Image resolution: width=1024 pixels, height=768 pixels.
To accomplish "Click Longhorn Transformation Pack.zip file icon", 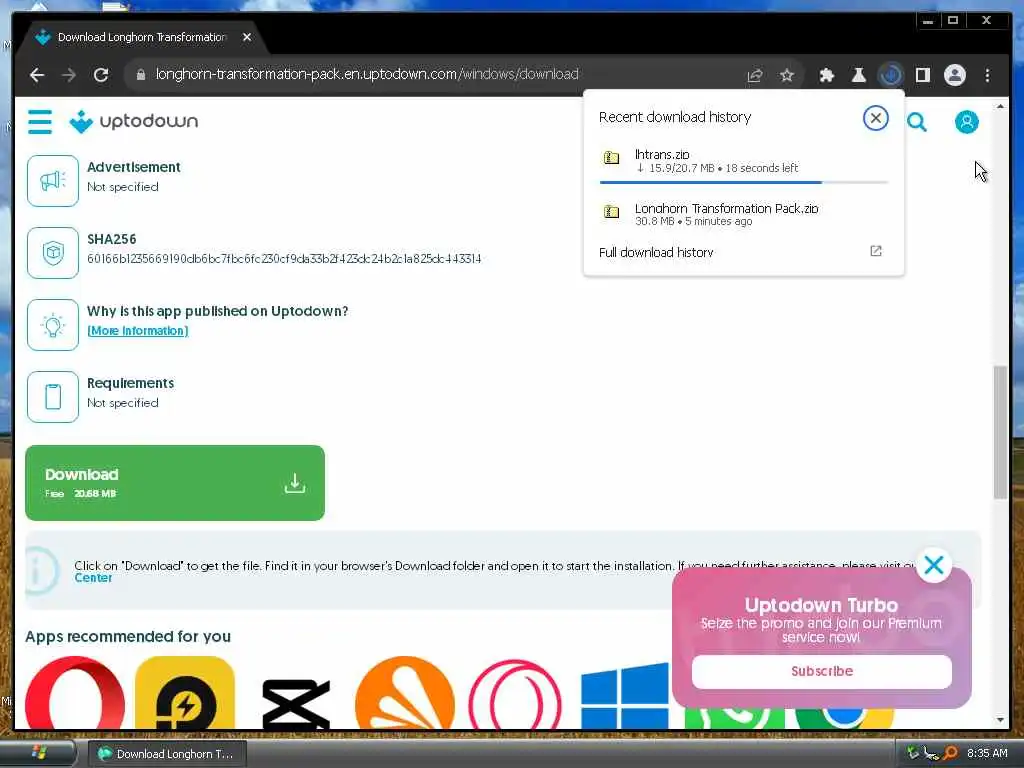I will point(611,212).
